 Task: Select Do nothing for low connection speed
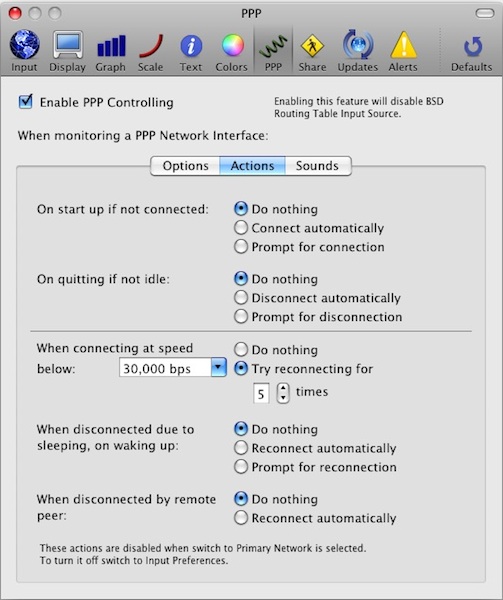coord(241,349)
